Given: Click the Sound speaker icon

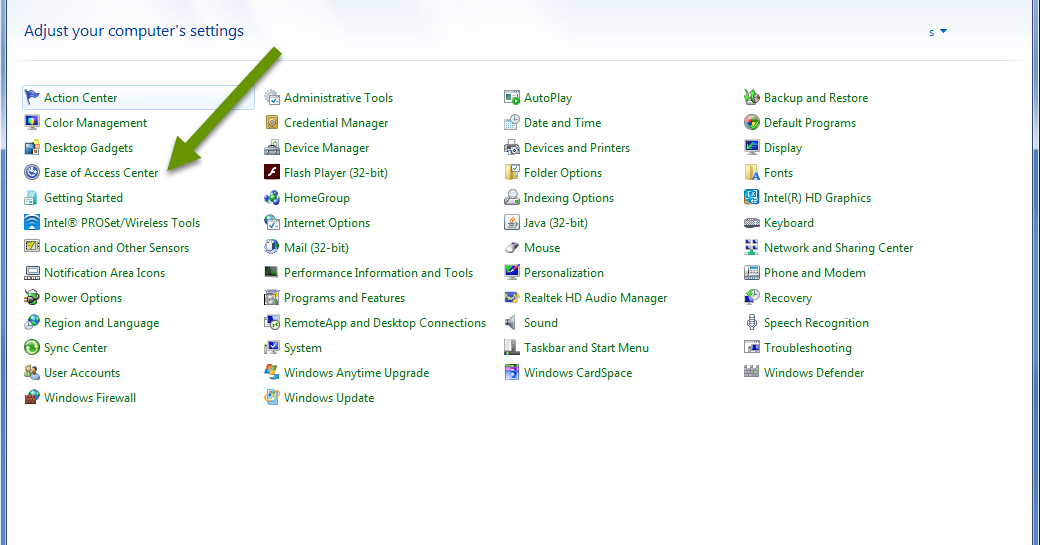Looking at the screenshot, I should coord(512,323).
